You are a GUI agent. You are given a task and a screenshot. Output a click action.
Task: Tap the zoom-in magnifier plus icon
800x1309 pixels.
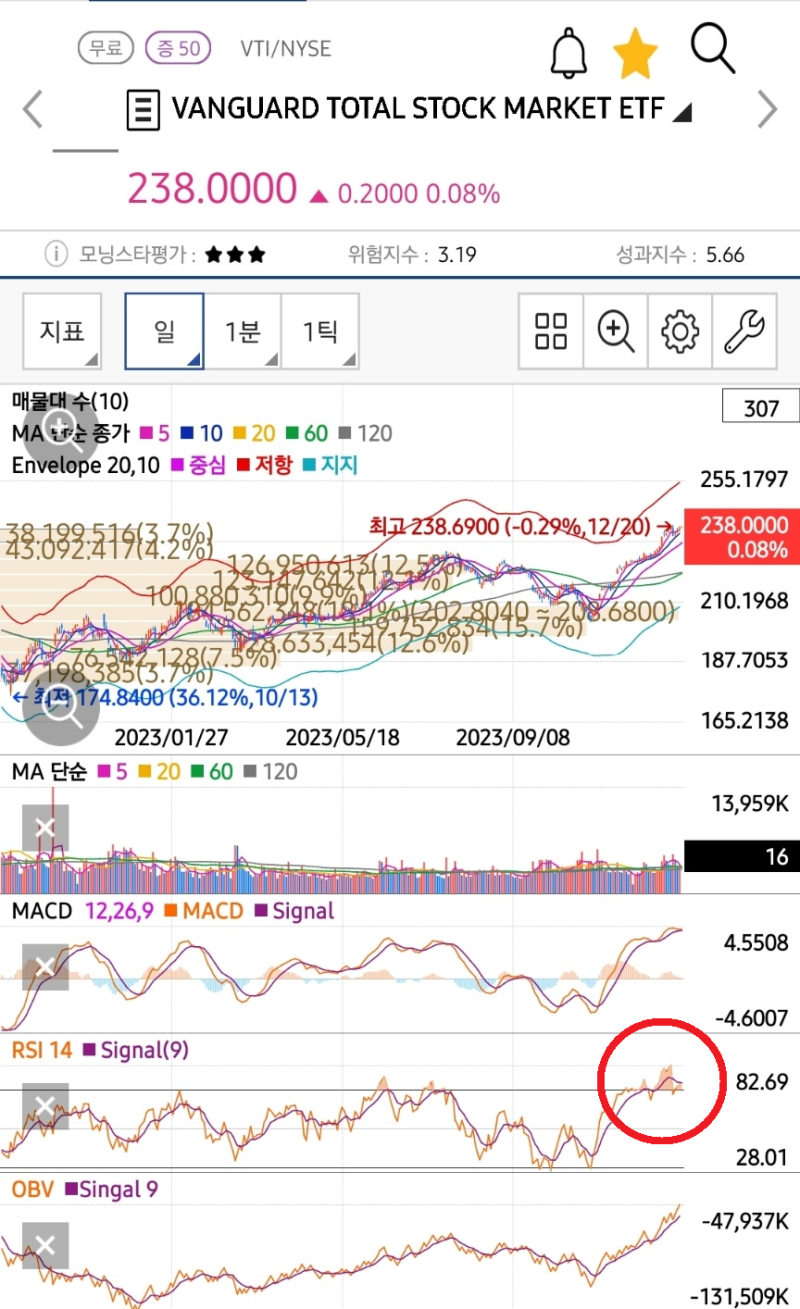[x=616, y=331]
